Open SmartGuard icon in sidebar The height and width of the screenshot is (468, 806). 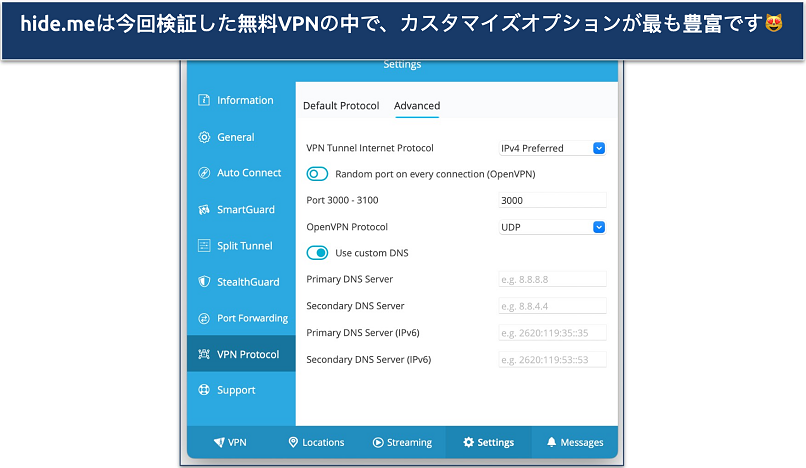point(204,210)
